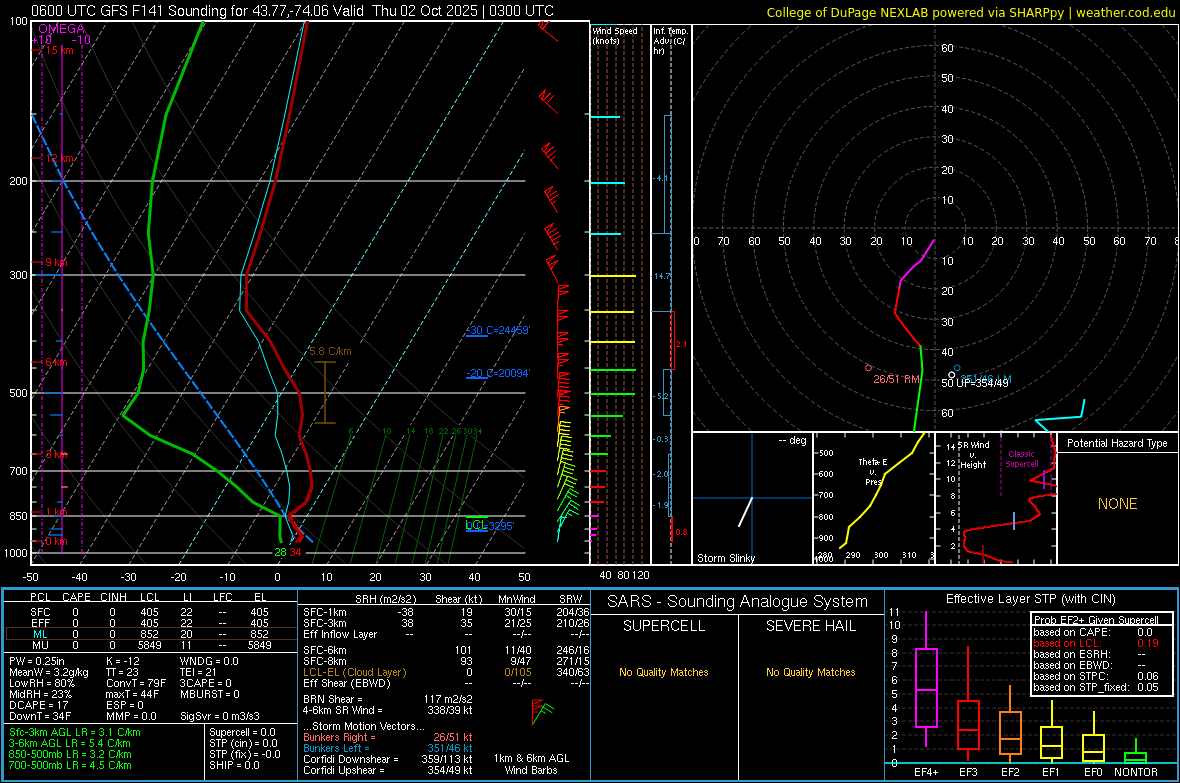1180x783 pixels.
Task: Click the Corfidi Downshear = 359/113 kt line
Action: (x=388, y=759)
